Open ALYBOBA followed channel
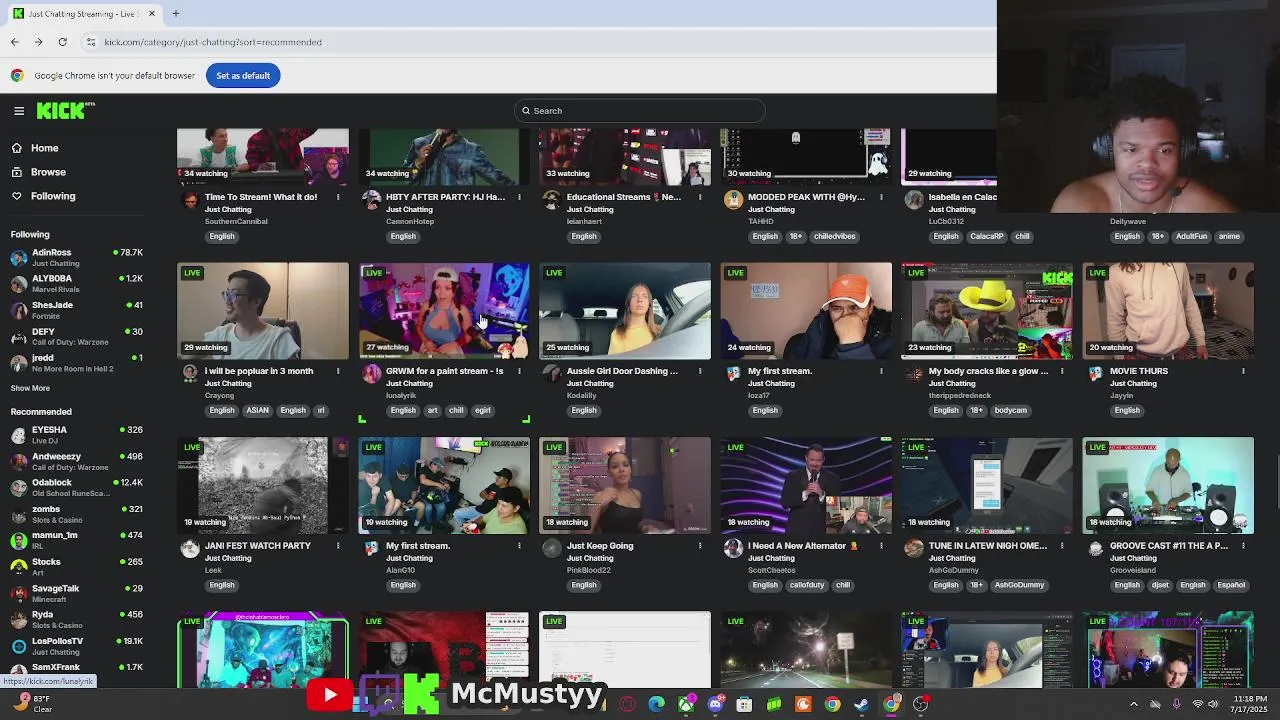The image size is (1280, 720). point(77,283)
